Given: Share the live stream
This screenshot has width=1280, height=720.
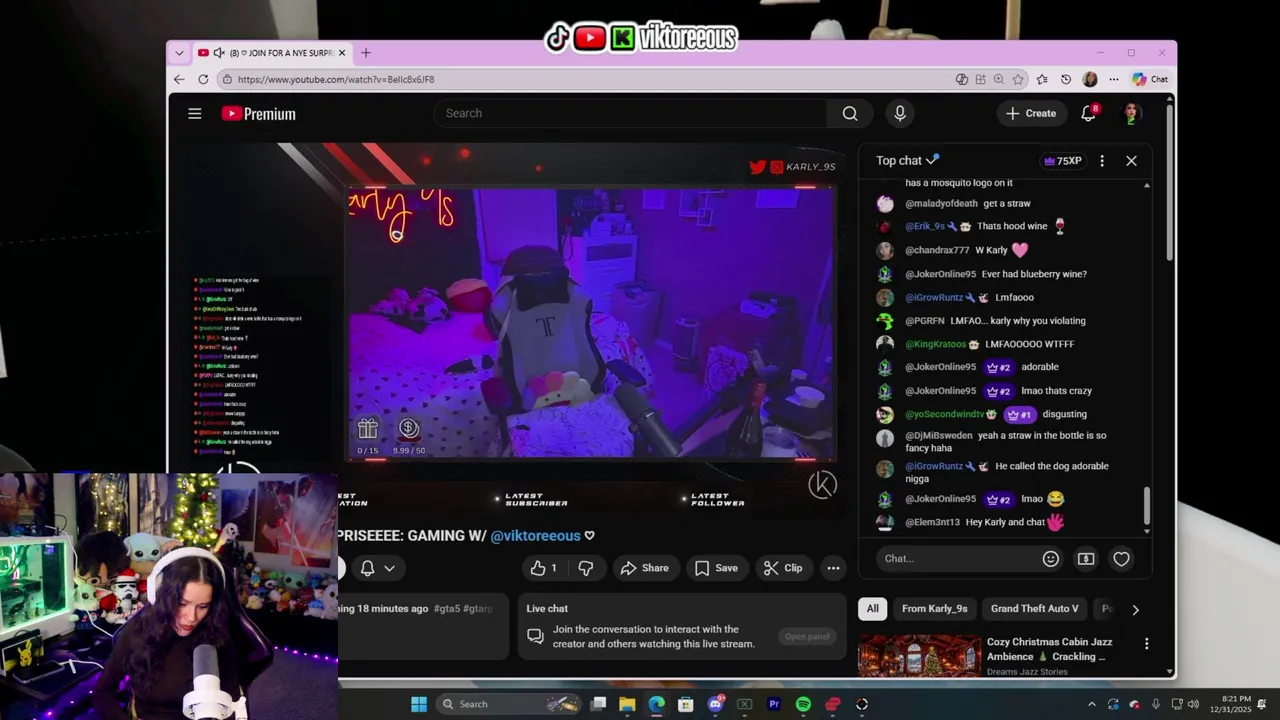Looking at the screenshot, I should [644, 568].
